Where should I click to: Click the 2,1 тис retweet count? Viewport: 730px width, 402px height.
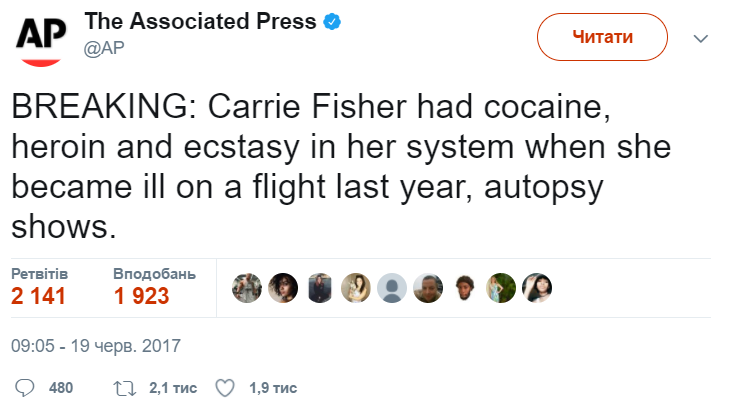click(172, 387)
